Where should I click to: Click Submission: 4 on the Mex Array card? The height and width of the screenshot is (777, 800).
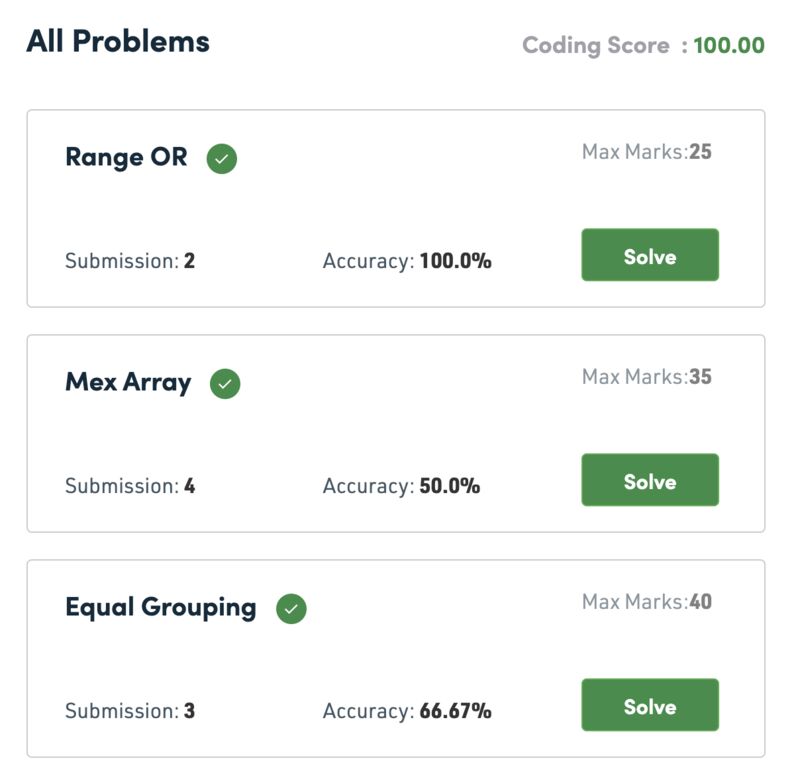pos(130,486)
